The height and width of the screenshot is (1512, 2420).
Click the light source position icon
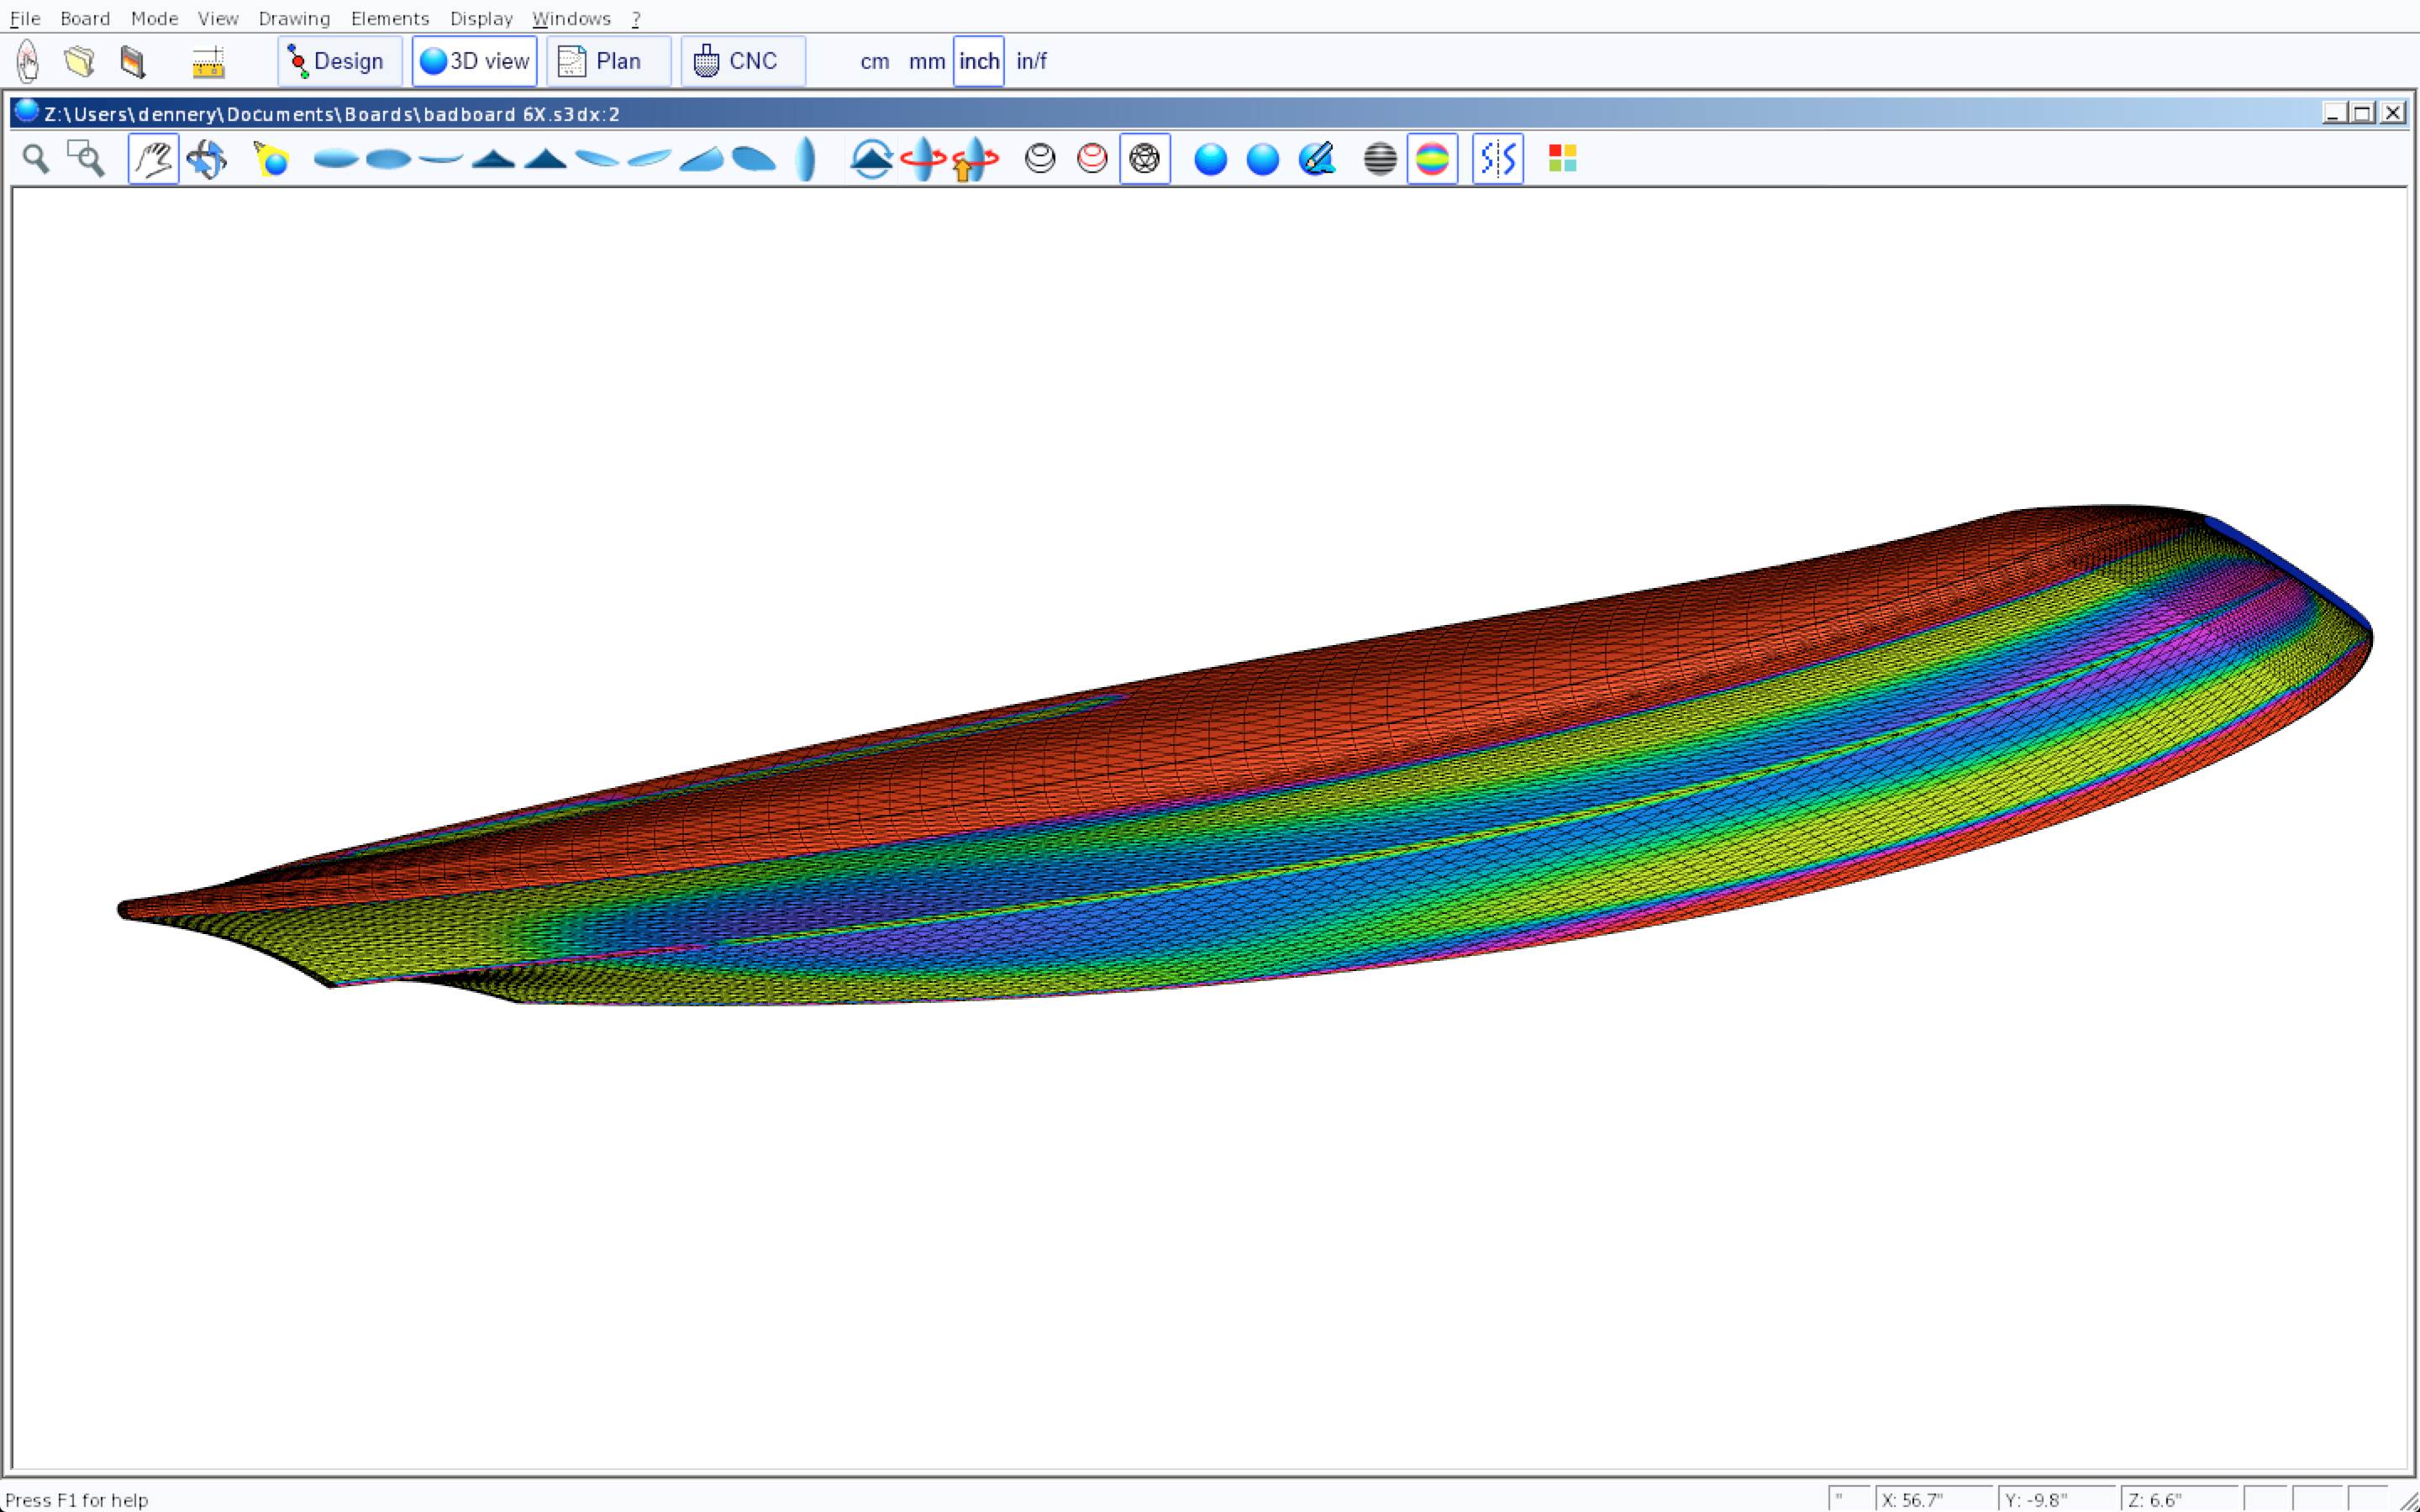[271, 159]
